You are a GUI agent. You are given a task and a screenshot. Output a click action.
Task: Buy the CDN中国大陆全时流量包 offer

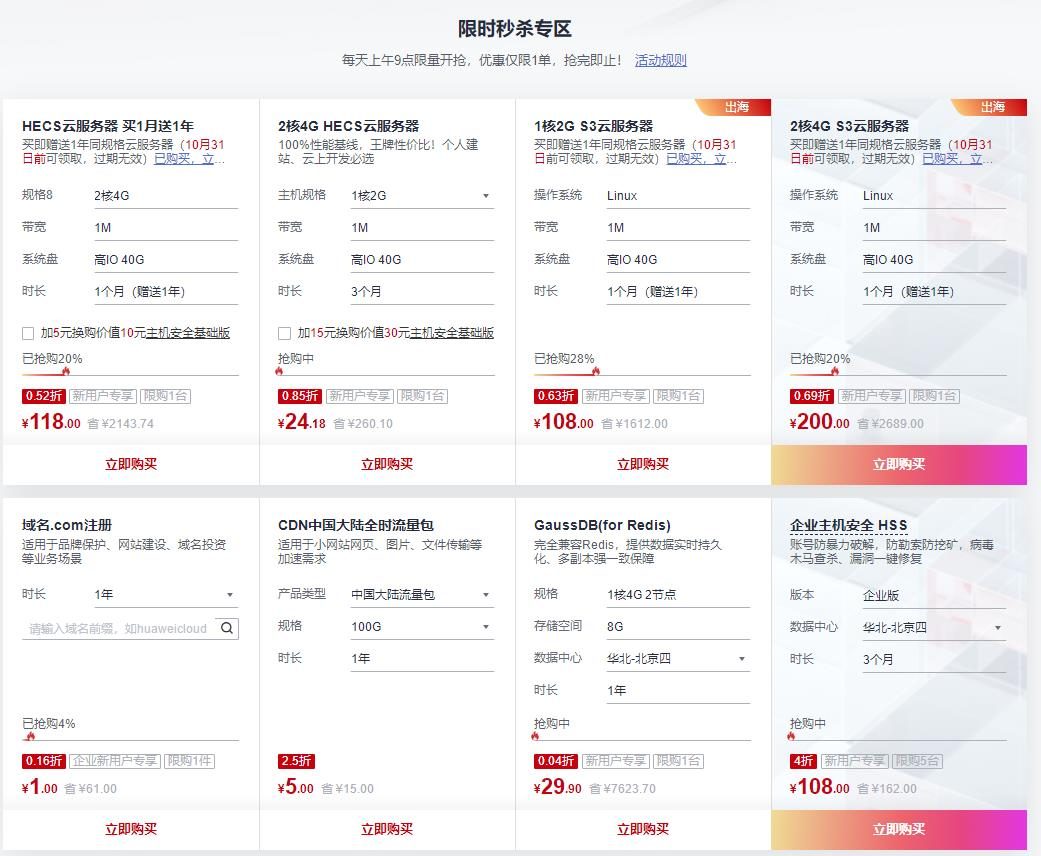pyautogui.click(x=387, y=829)
